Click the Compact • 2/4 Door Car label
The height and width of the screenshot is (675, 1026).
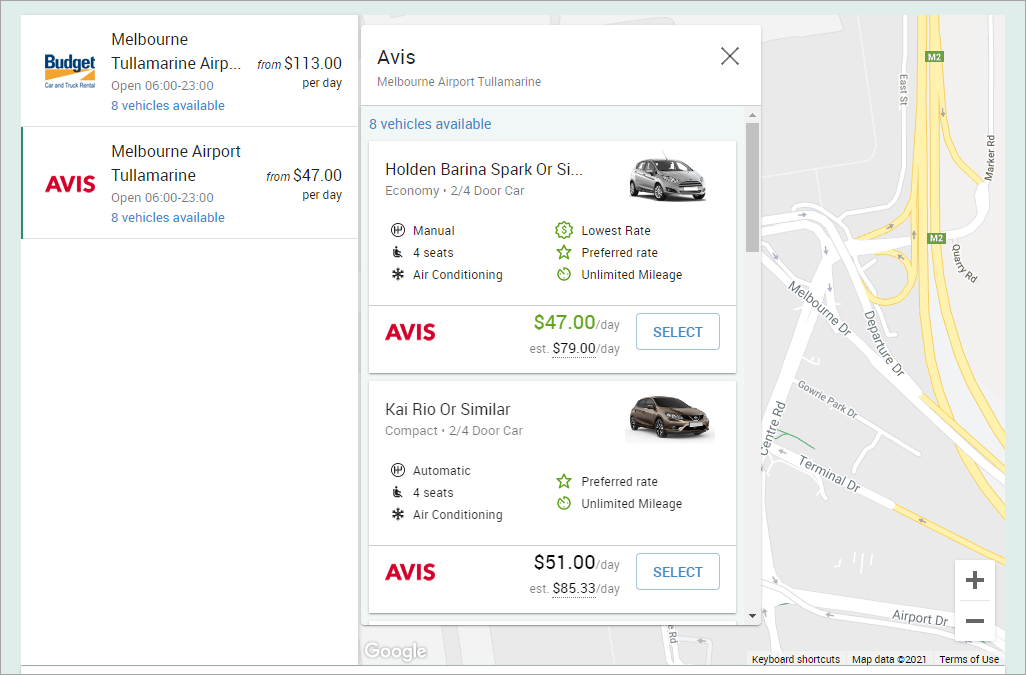tap(454, 431)
